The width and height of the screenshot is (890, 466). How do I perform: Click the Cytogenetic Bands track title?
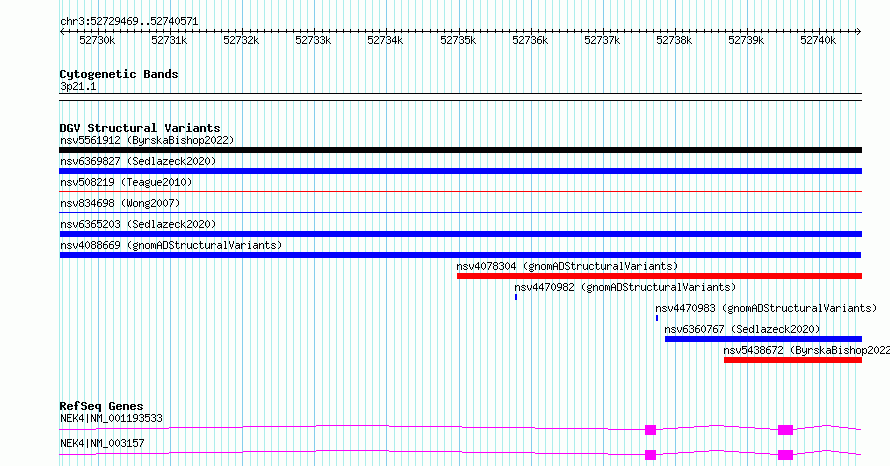pyautogui.click(x=119, y=74)
